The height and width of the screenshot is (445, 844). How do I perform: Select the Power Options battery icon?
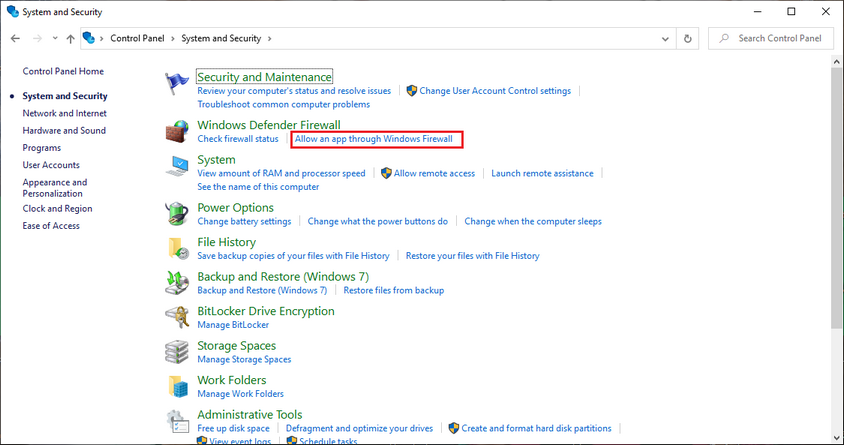coord(178,214)
